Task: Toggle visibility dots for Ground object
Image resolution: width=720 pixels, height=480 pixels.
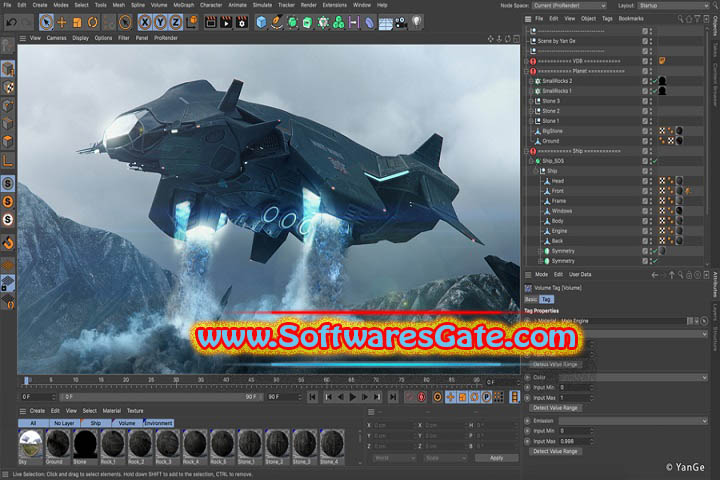Action: click(651, 141)
